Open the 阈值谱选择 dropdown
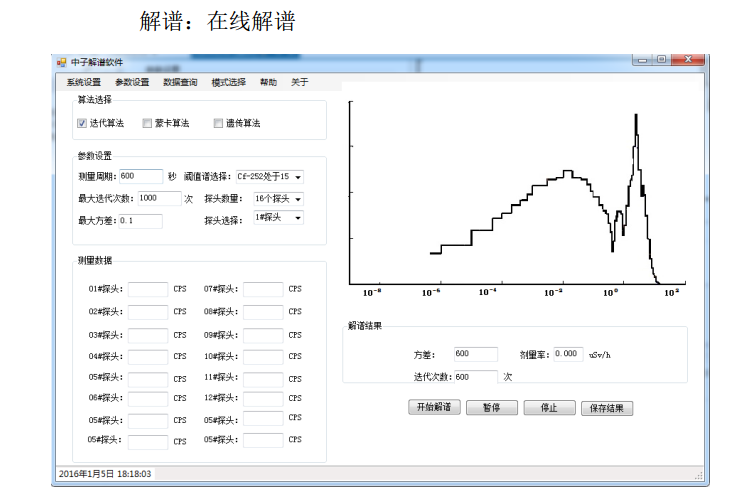This screenshot has height=498, width=734. (x=298, y=177)
